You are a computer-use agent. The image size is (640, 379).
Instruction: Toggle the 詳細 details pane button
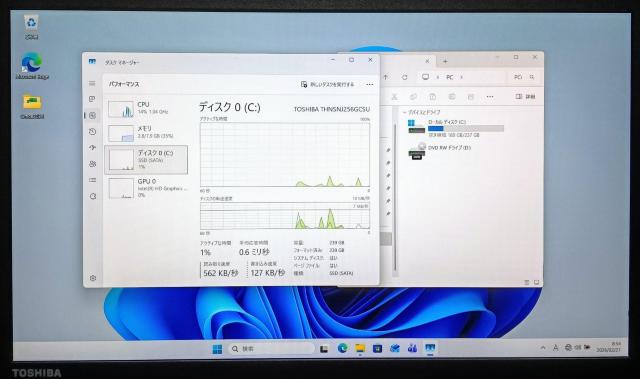click(x=525, y=97)
